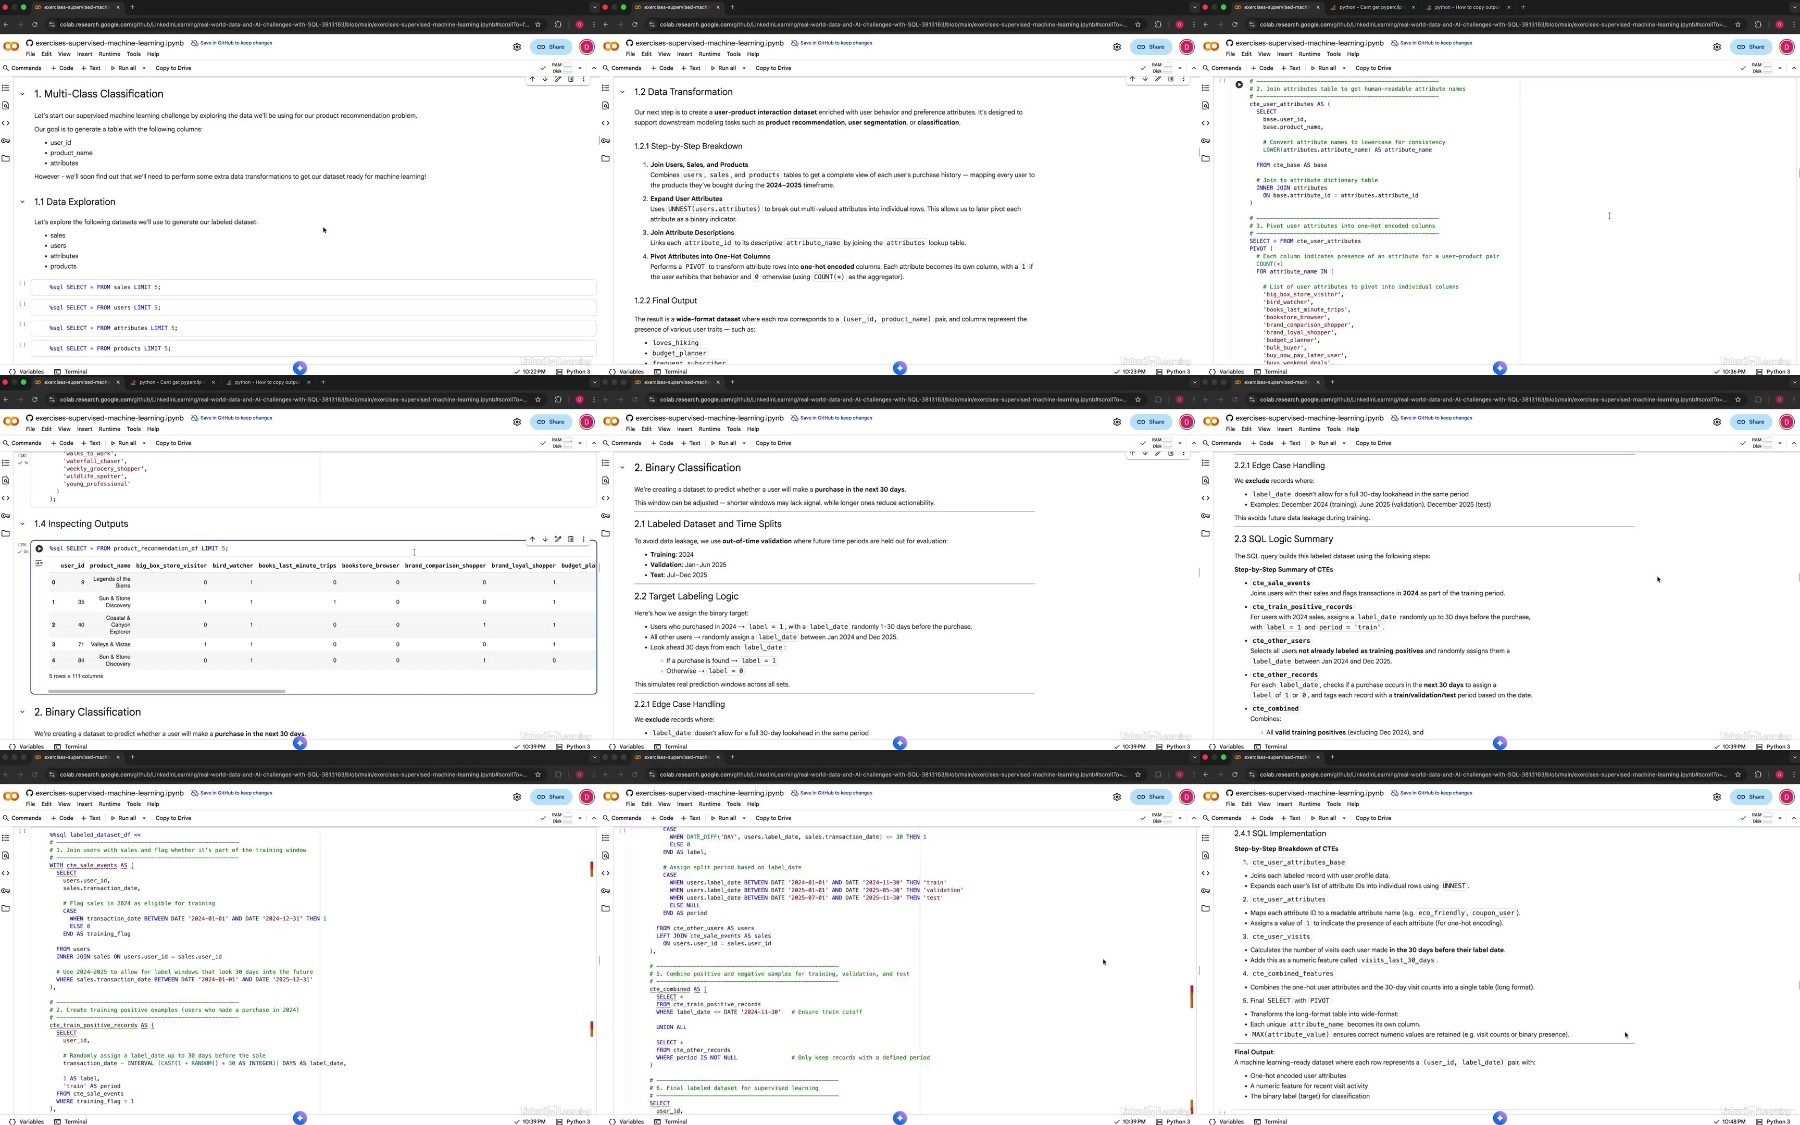Collapse 2. Binary Classification below 1.4 Inspecting Outputs
Image resolution: width=1800 pixels, height=1125 pixels.
[x=23, y=712]
